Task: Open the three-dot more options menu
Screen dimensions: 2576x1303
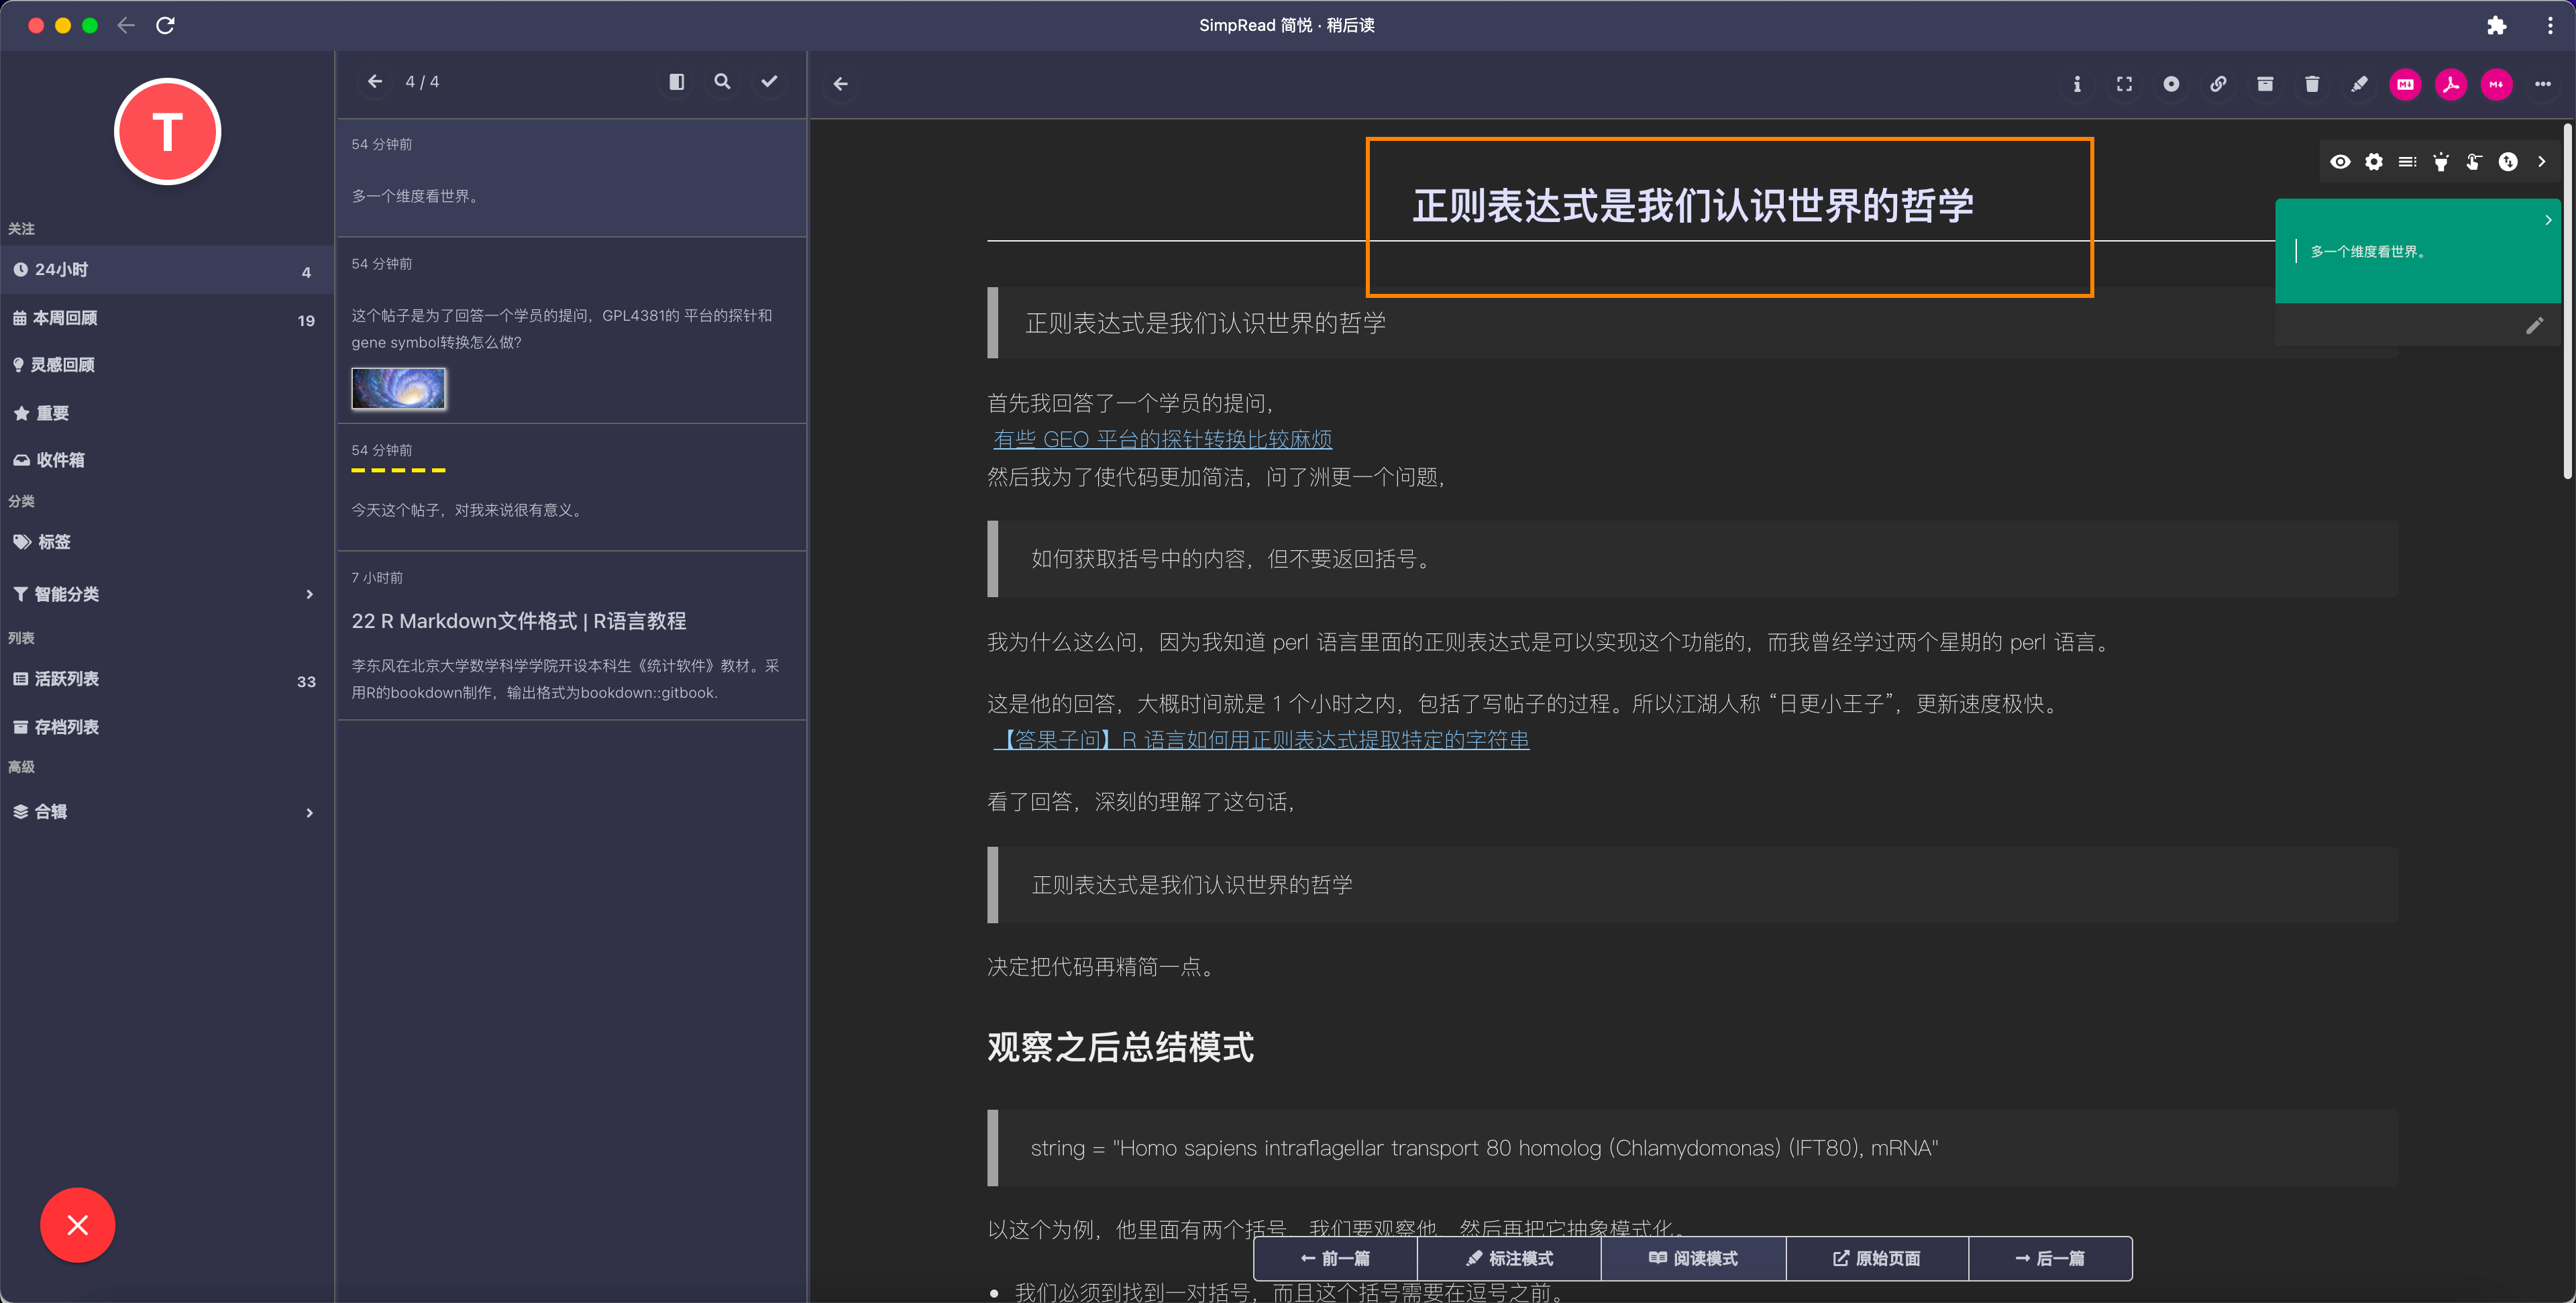Action: coord(2543,84)
